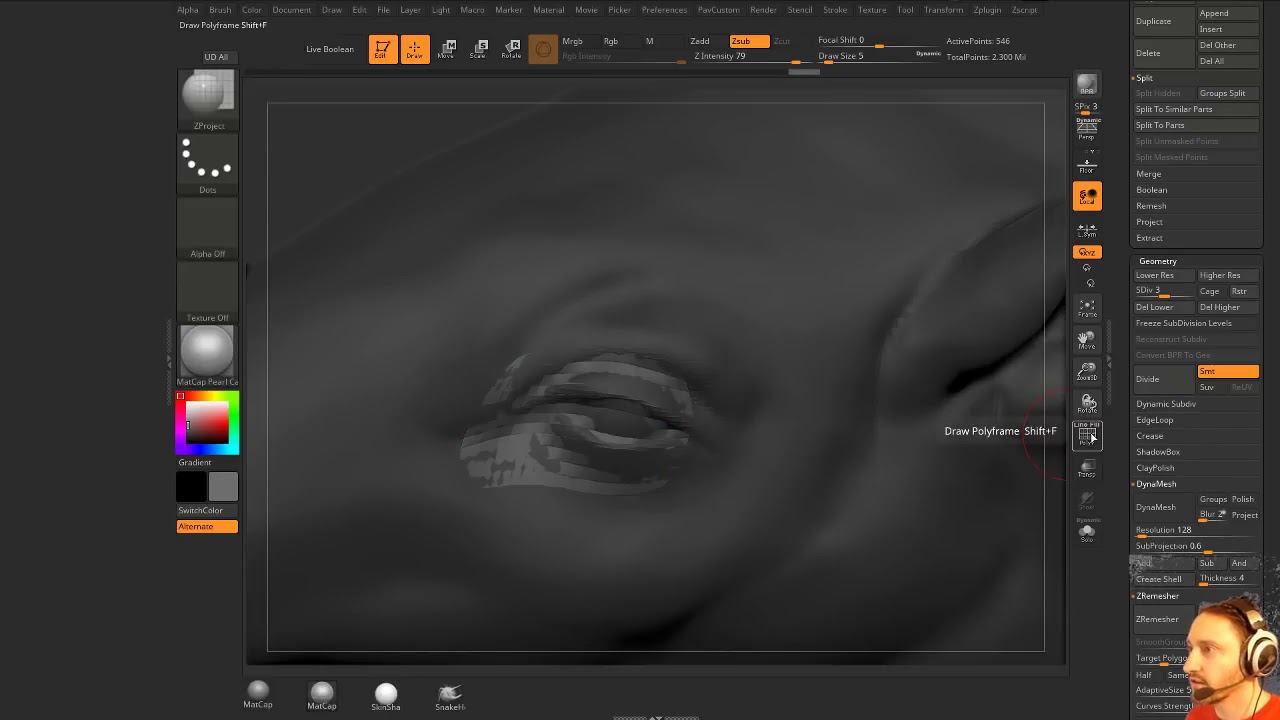The image size is (1280, 720).
Task: Open the Preferences menu
Action: [664, 10]
